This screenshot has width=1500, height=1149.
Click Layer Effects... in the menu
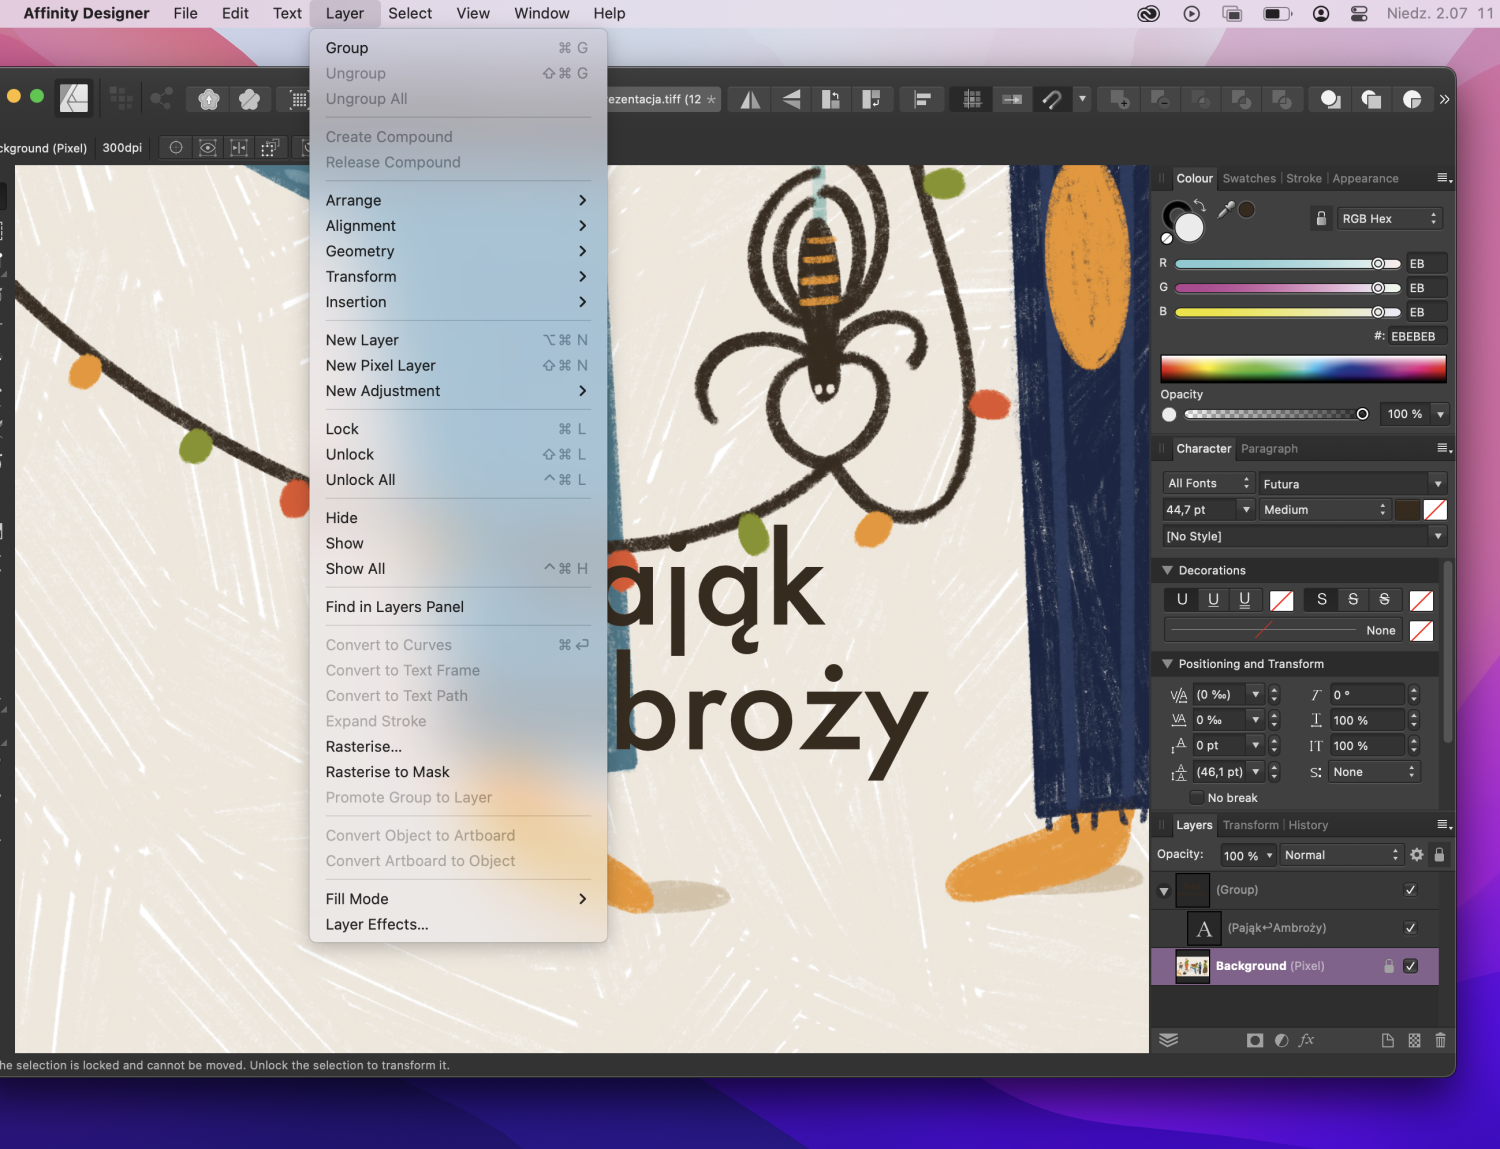376,925
